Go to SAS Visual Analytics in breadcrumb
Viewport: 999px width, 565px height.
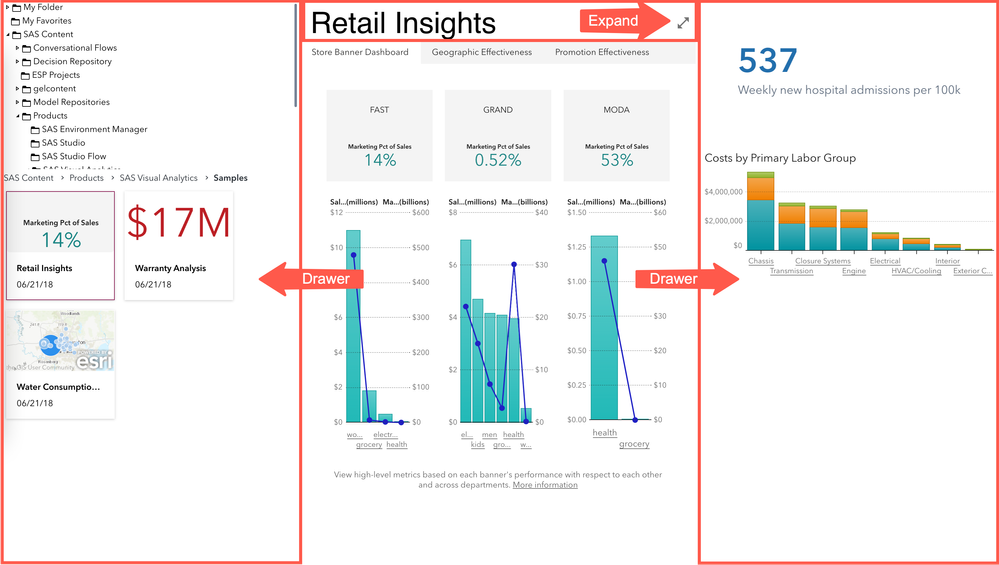(159, 178)
